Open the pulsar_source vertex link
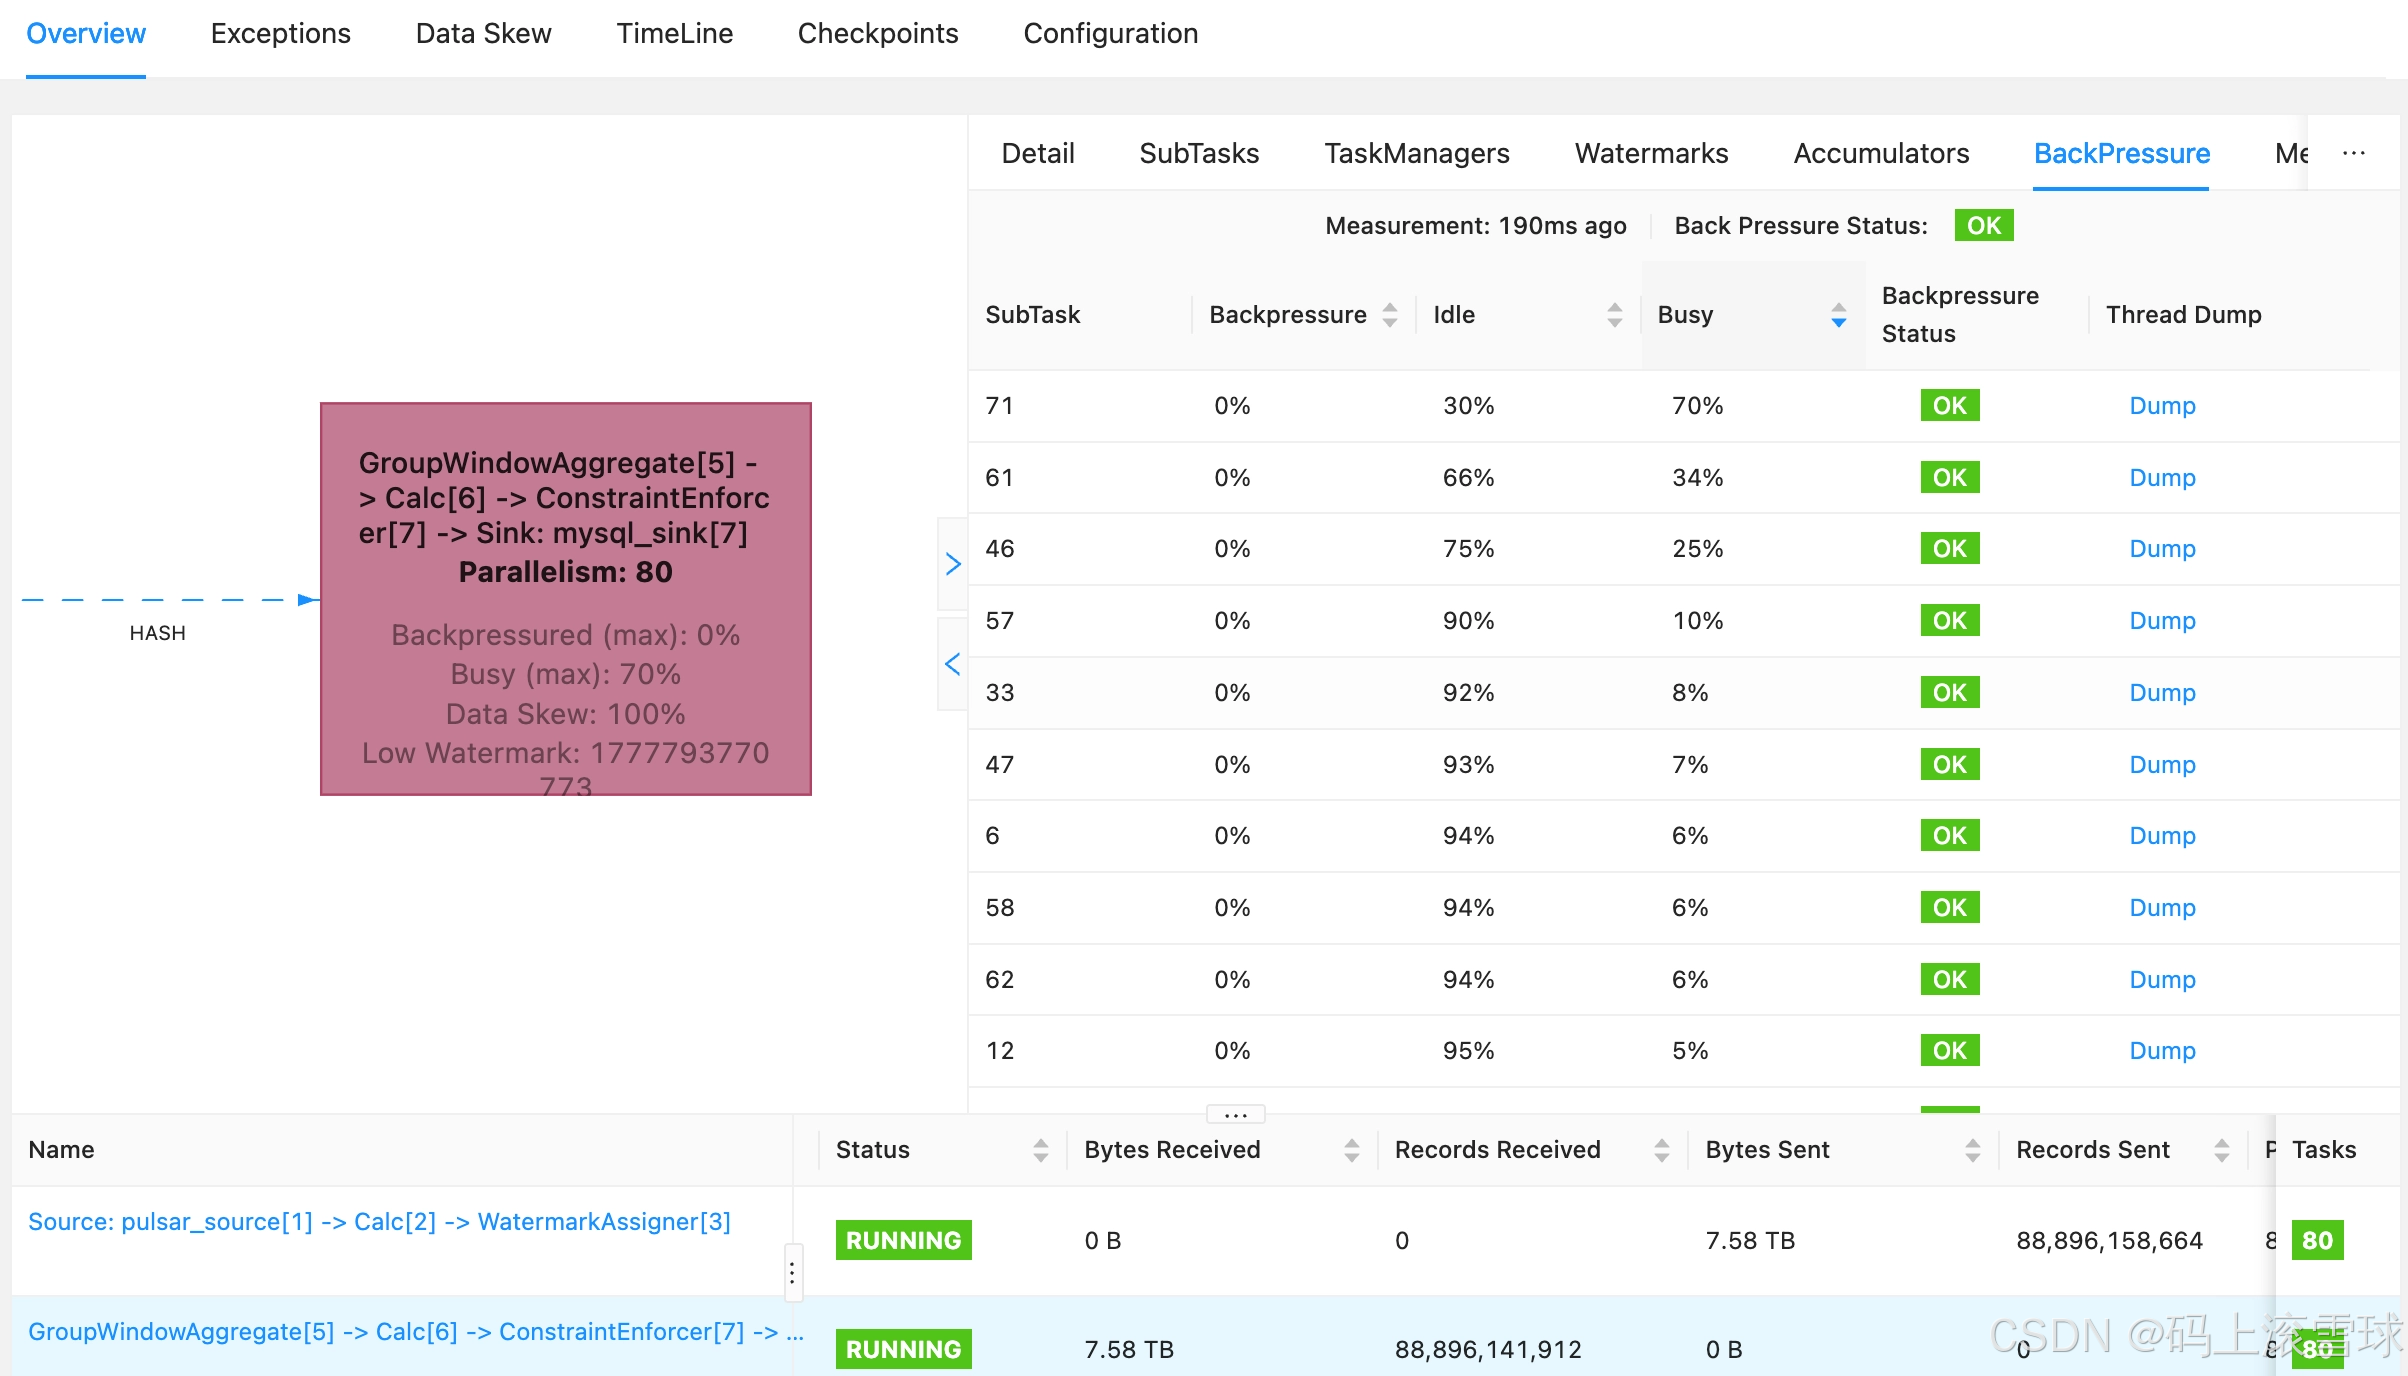2408x1376 pixels. click(379, 1222)
